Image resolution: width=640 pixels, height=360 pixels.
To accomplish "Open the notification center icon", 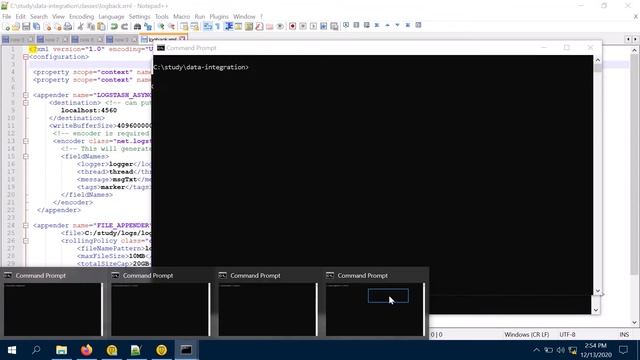I will click(x=623, y=350).
